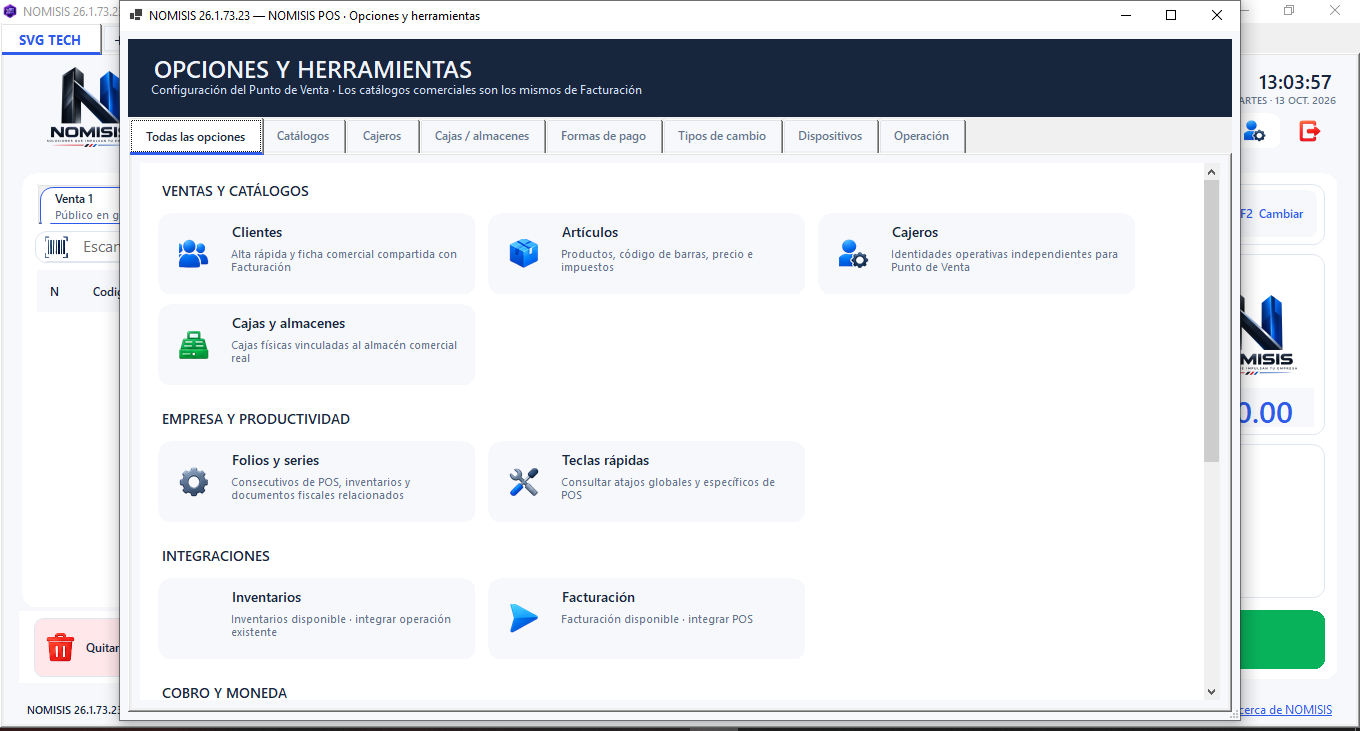This screenshot has width=1360, height=731.
Task: Click the green cash register icon
Action: [193, 345]
